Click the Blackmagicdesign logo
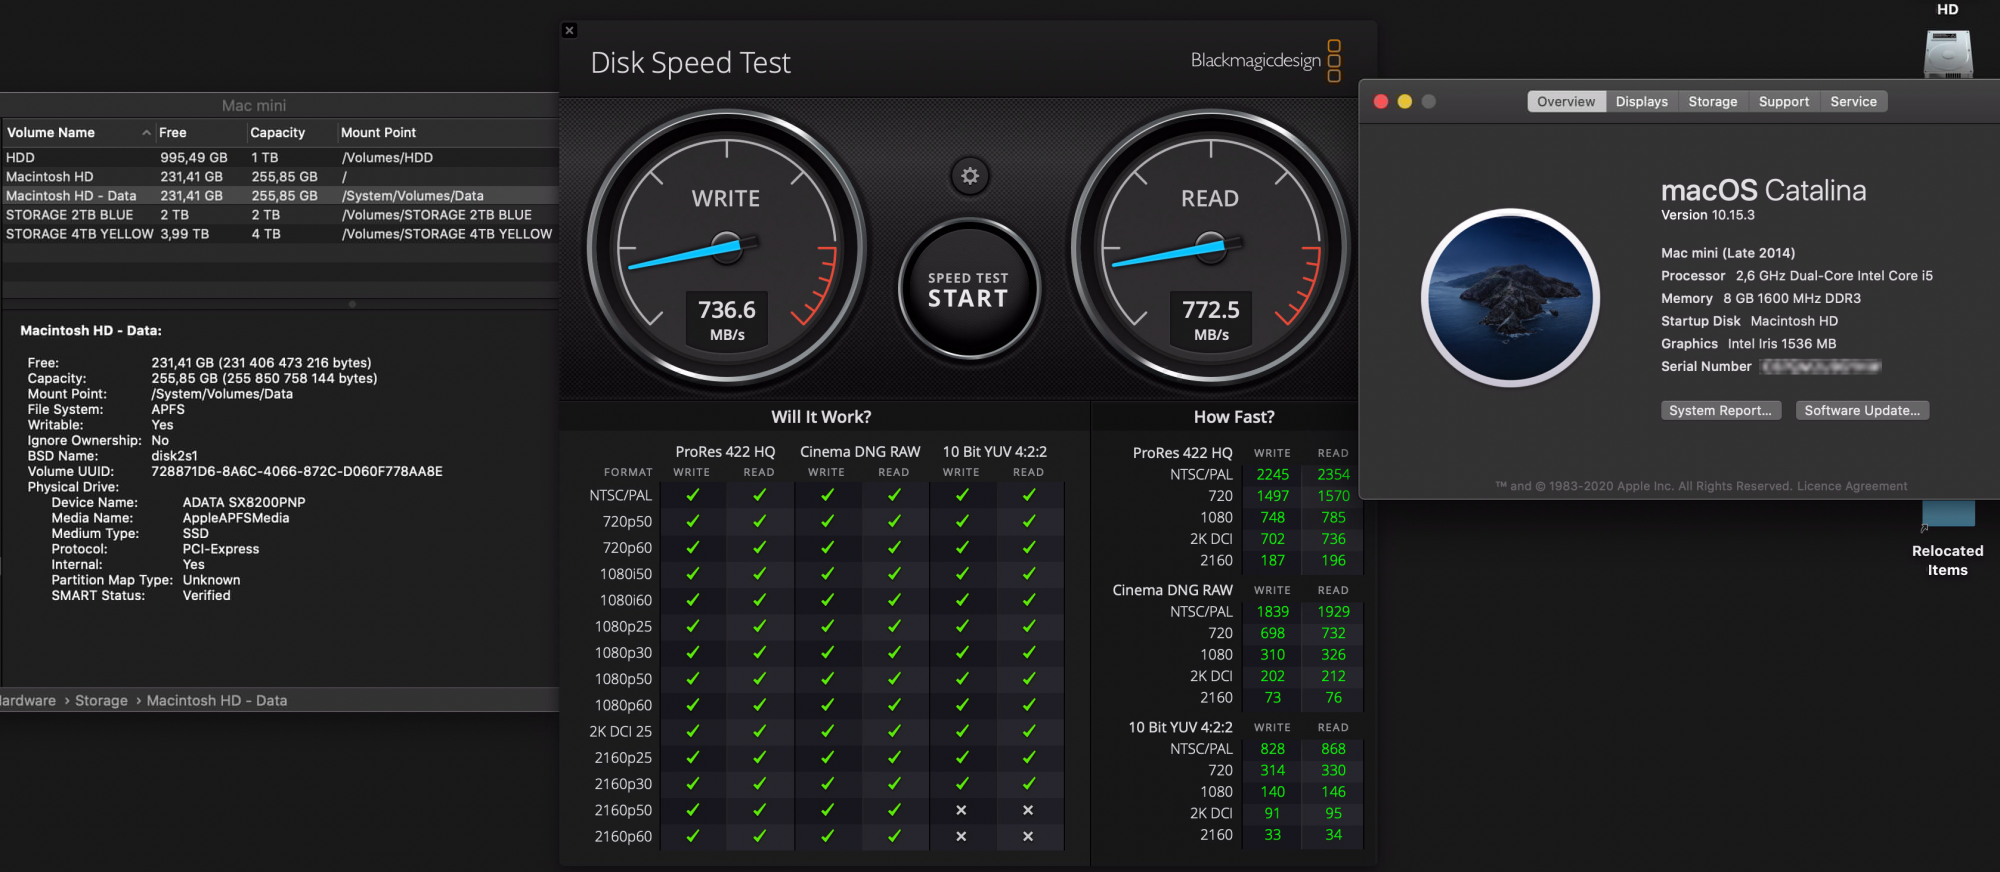This screenshot has height=872, width=2000. click(1265, 61)
